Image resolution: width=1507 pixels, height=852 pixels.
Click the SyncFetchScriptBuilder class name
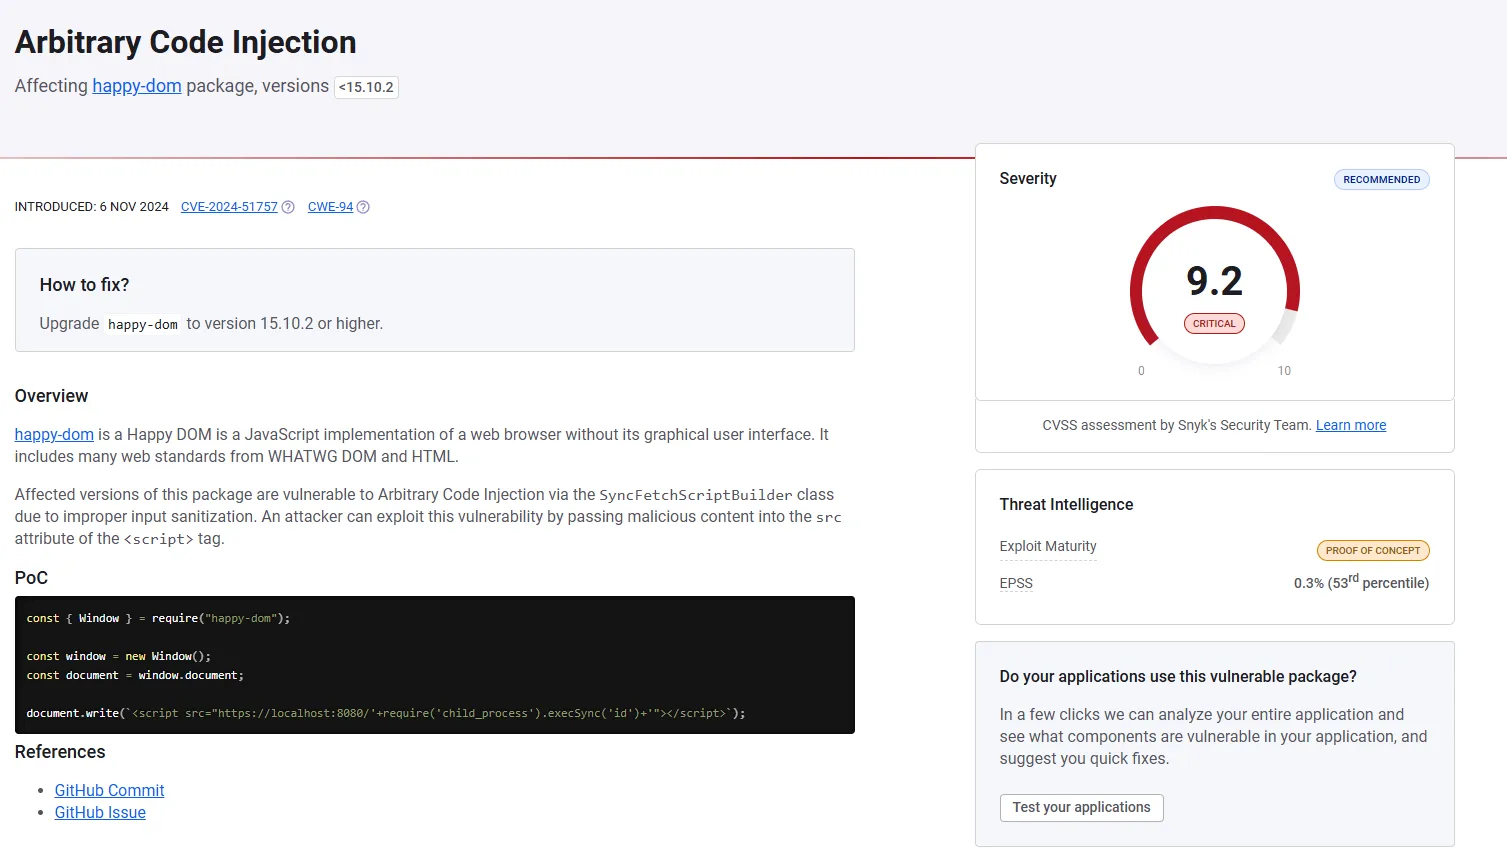[696, 495]
